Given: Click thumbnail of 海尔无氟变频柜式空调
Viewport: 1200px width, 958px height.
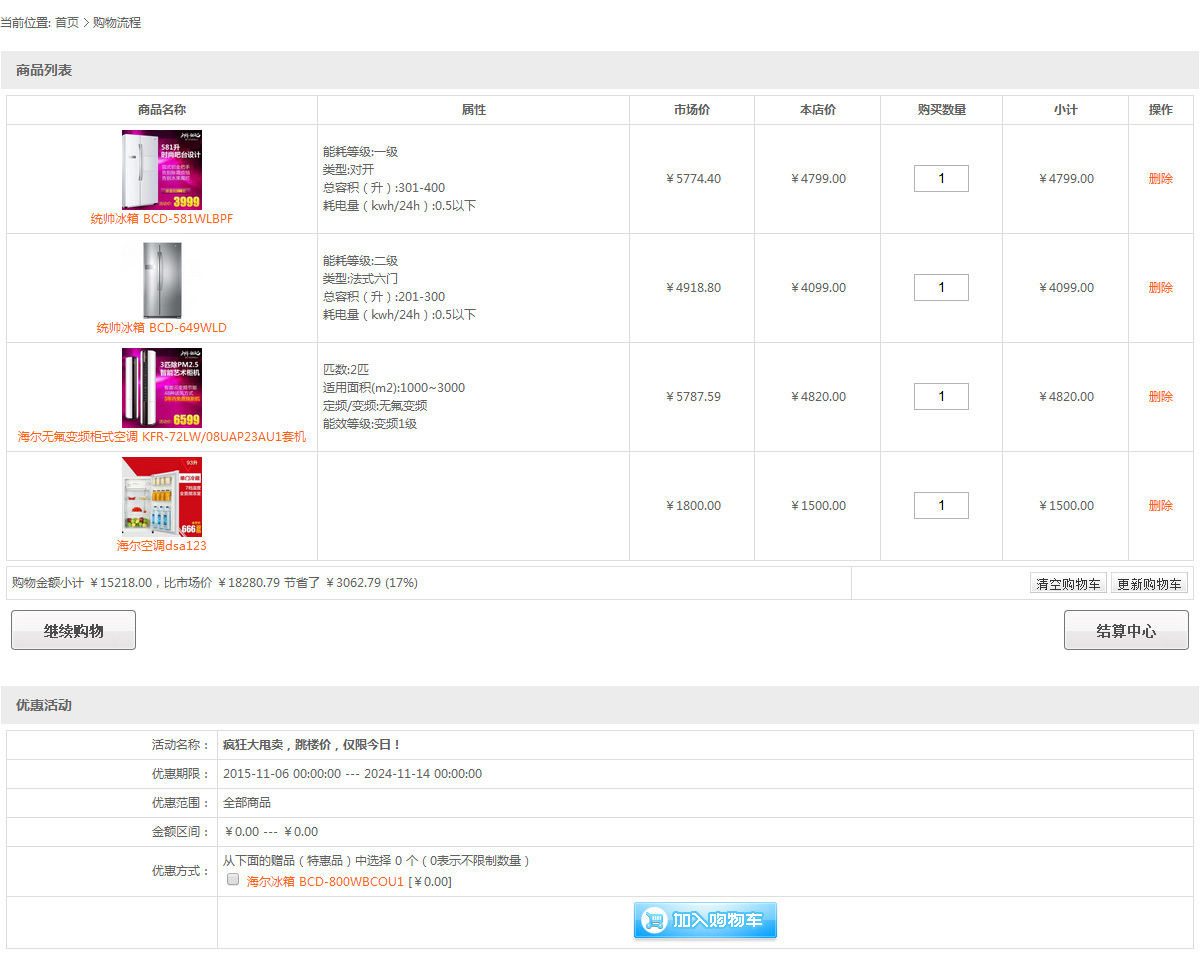Looking at the screenshot, I should [162, 388].
